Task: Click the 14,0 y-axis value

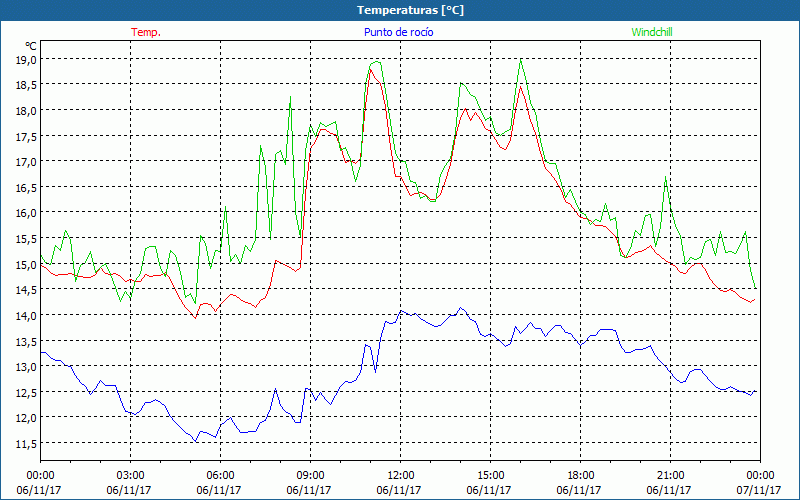Action: [26, 315]
